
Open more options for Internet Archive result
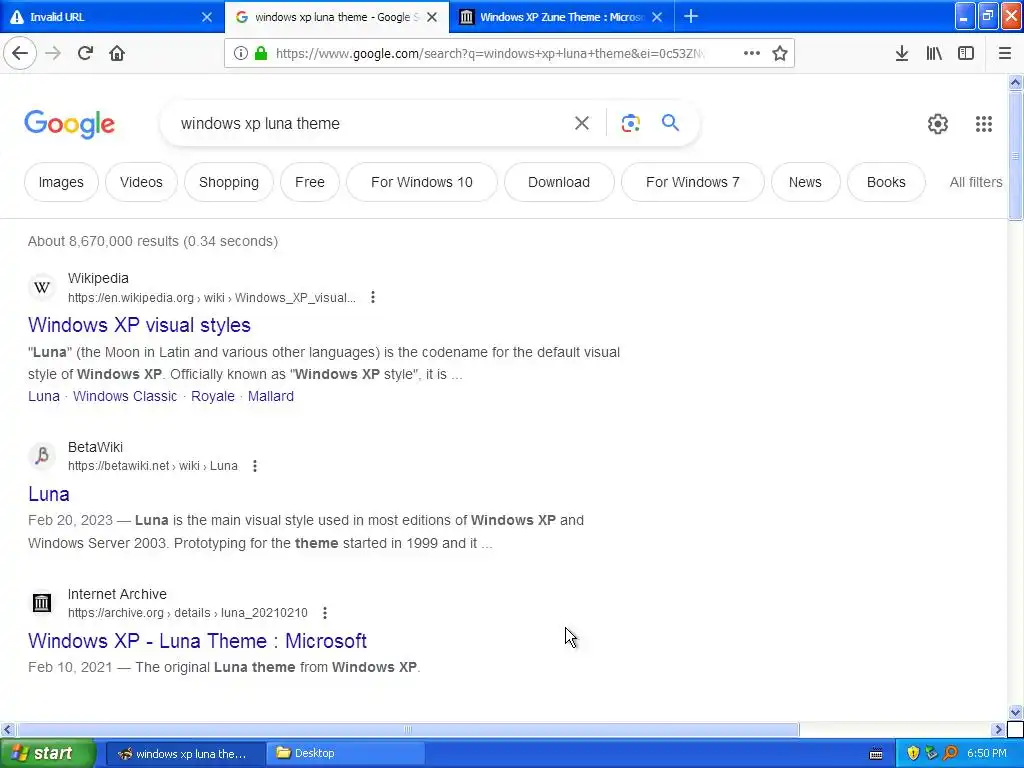click(x=325, y=613)
